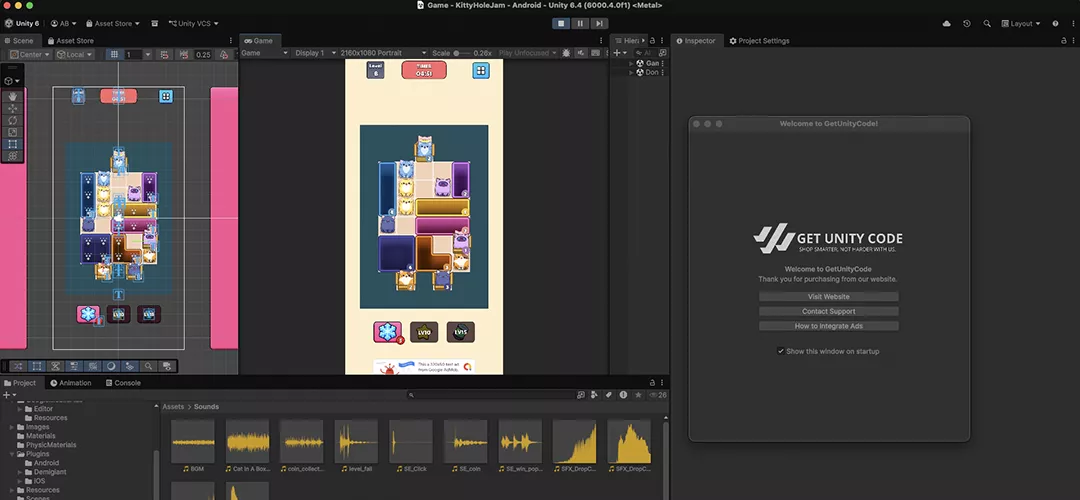The width and height of the screenshot is (1080, 500).
Task: Select the Rotate tool in Scene view
Action: pyautogui.click(x=12, y=120)
